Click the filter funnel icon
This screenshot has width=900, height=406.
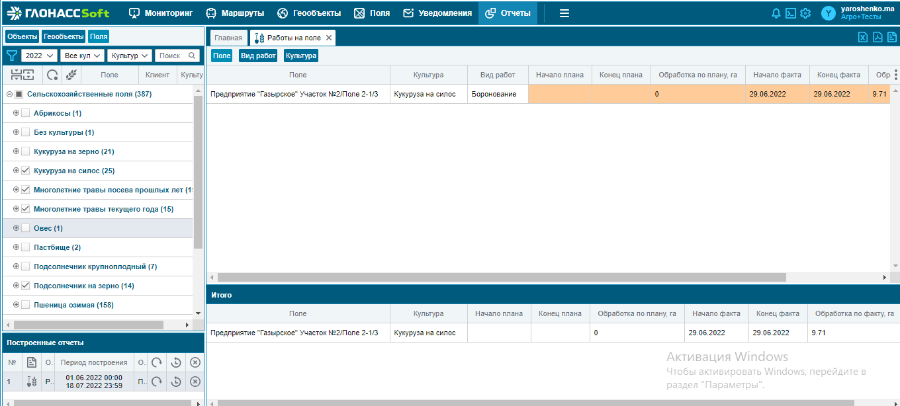[12, 56]
